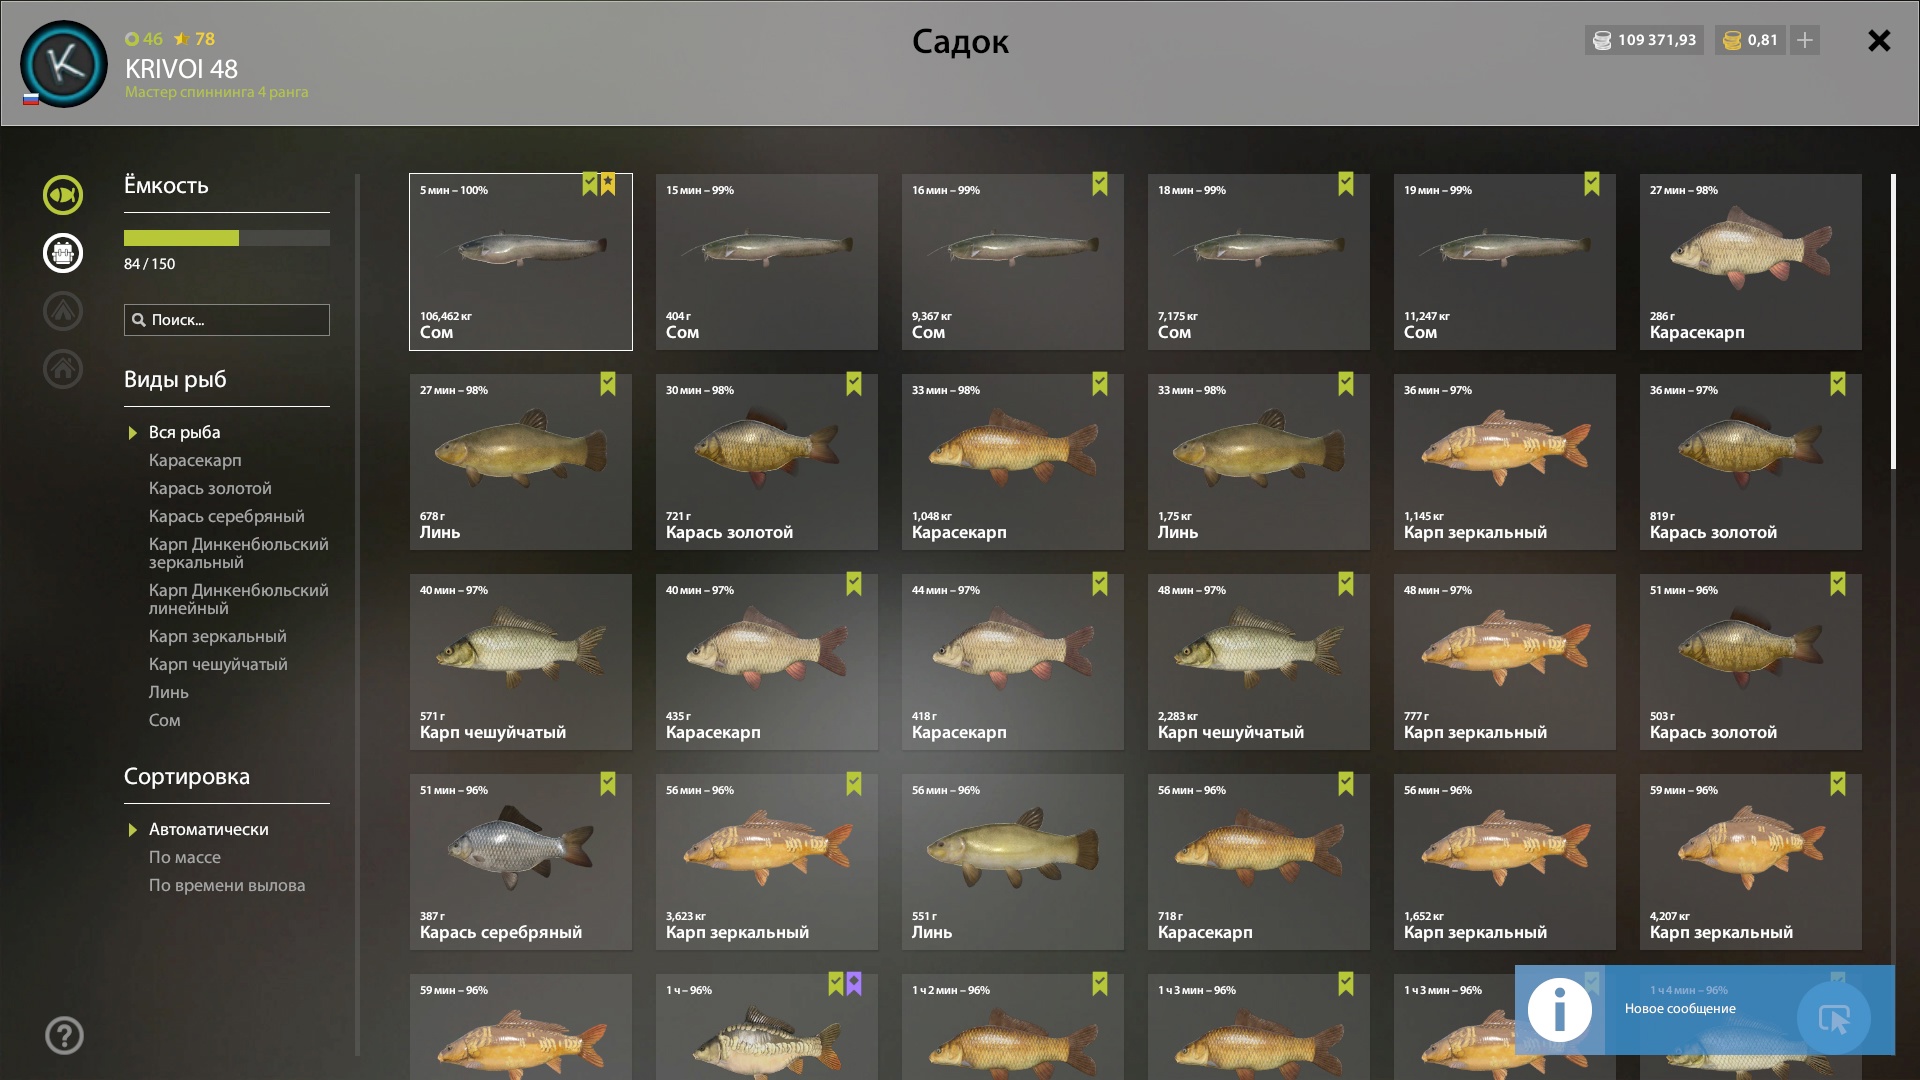Select Автоматически sorting option

point(209,829)
